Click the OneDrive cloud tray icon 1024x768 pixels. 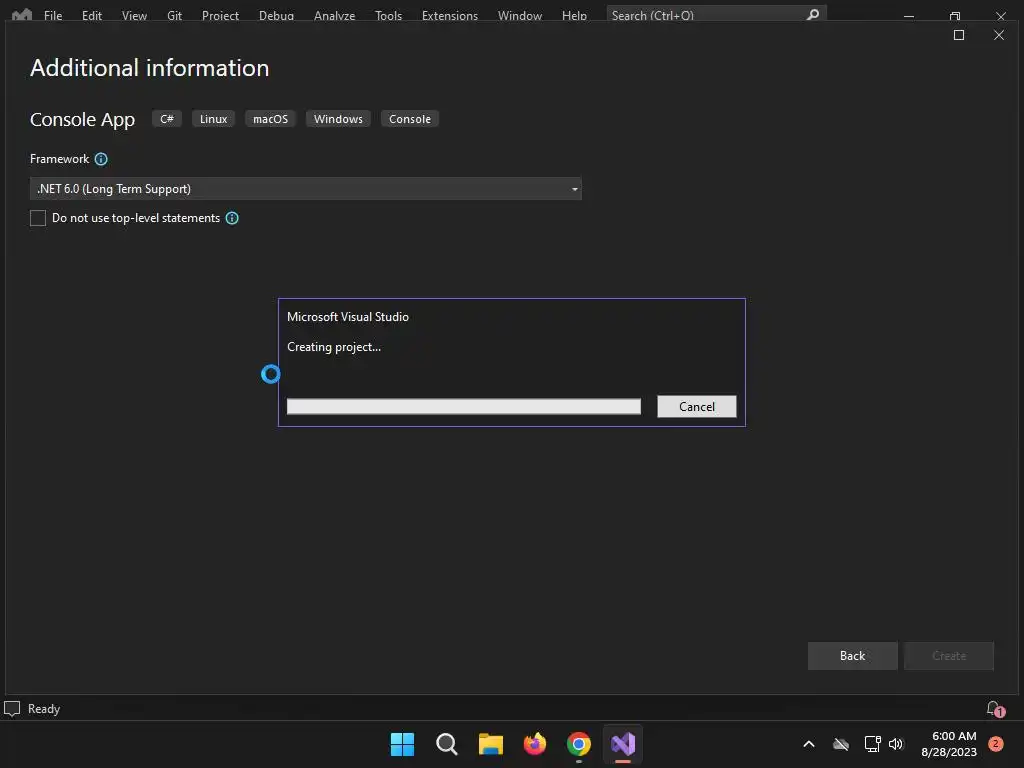tap(841, 744)
